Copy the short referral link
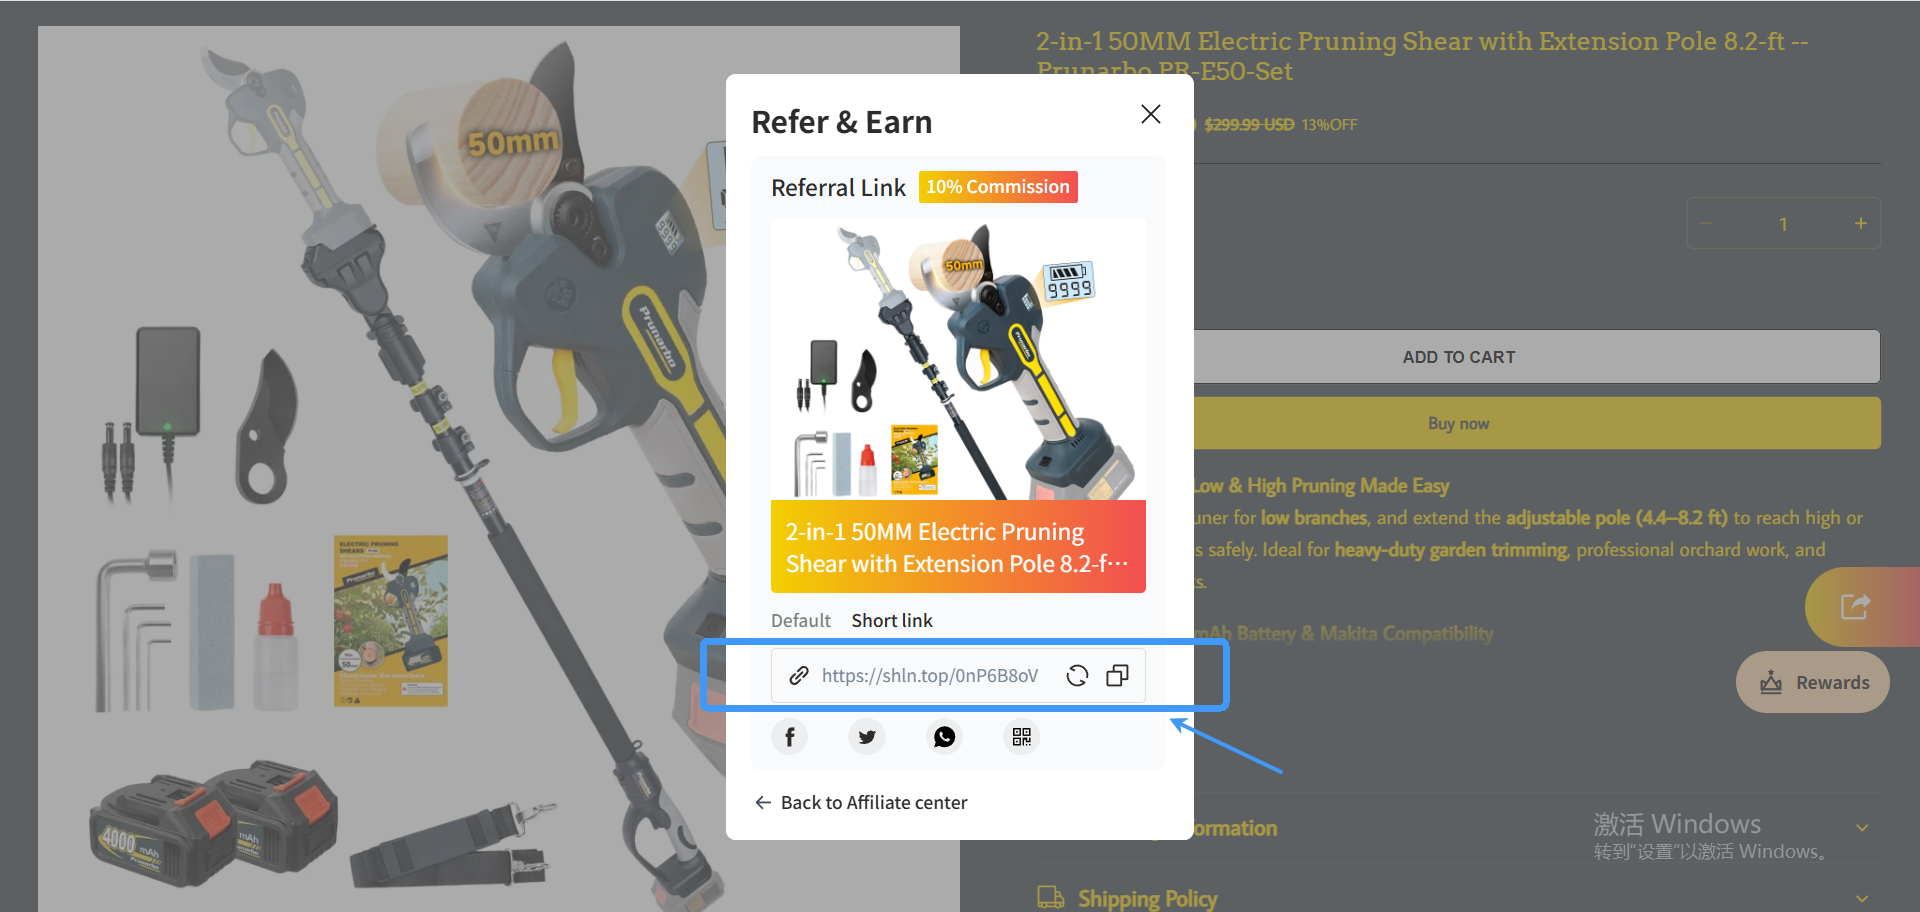This screenshot has width=1920, height=912. click(1117, 676)
